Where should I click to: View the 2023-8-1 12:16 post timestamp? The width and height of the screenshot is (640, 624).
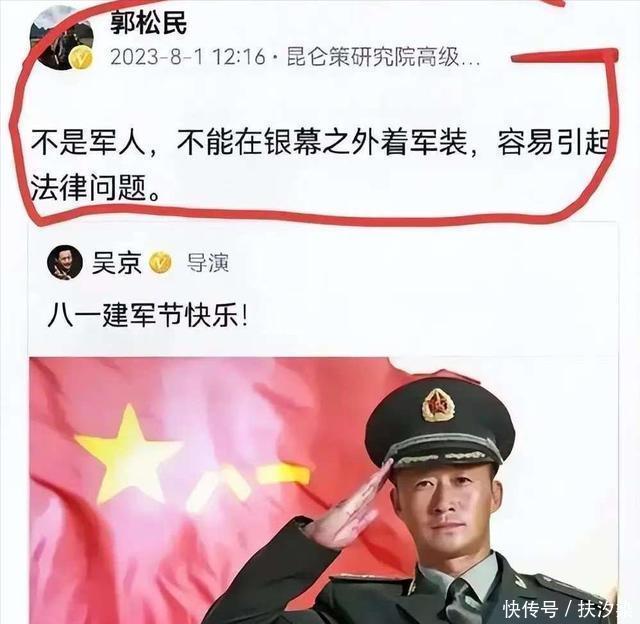(x=187, y=57)
